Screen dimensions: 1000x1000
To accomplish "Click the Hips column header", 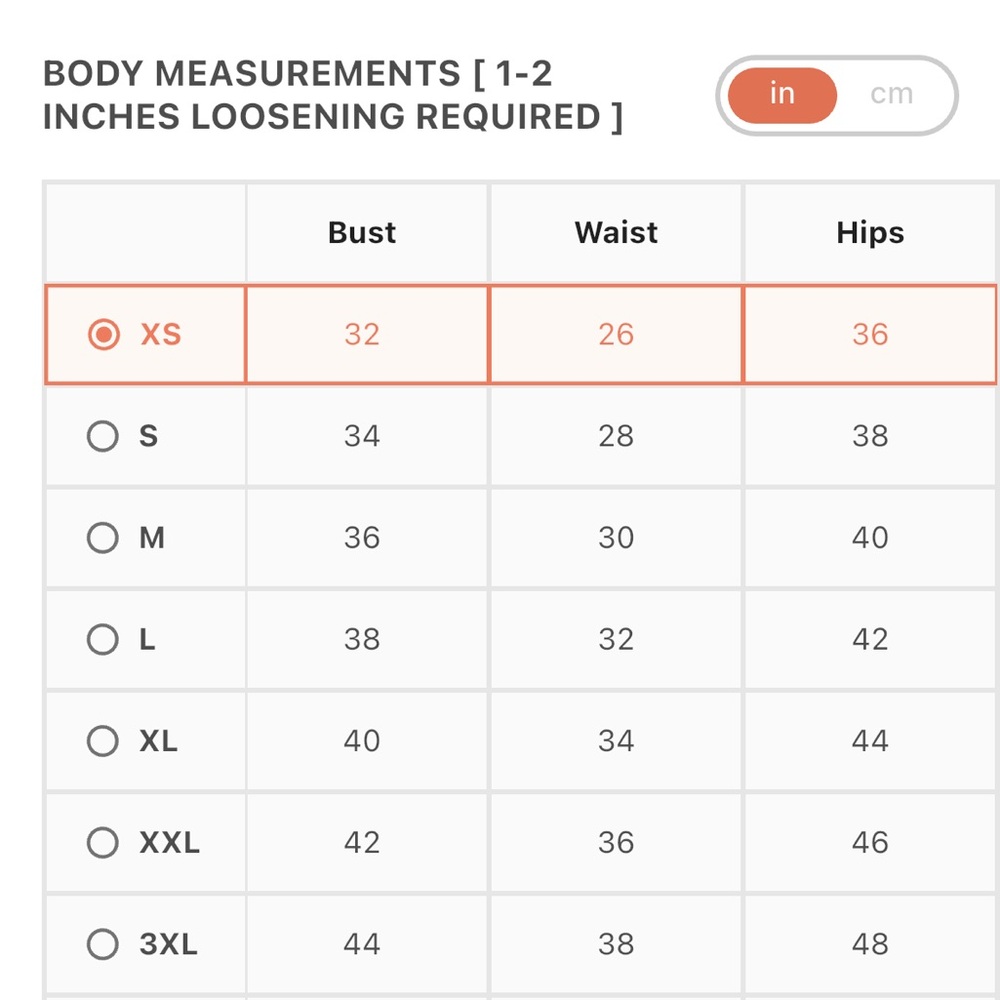I will point(870,232).
